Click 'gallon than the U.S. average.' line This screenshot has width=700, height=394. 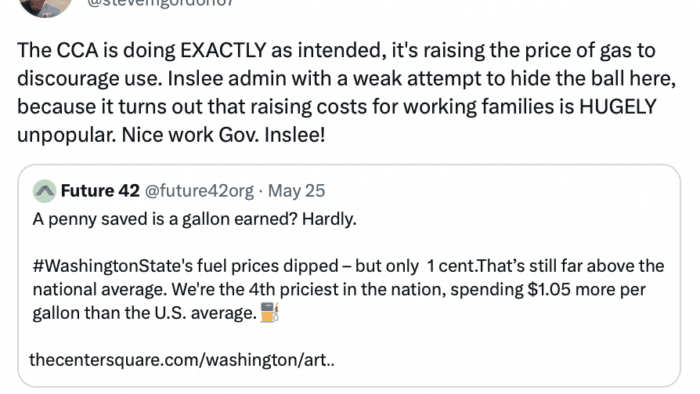pyautogui.click(x=145, y=313)
